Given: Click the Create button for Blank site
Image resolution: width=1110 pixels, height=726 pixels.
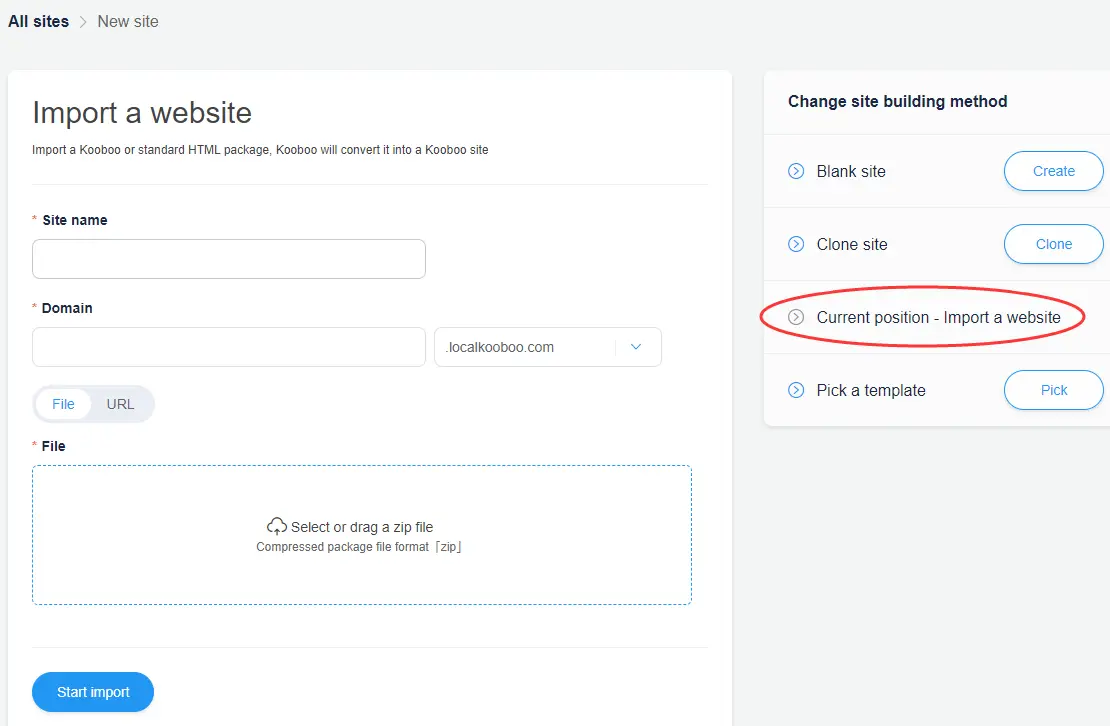Looking at the screenshot, I should pyautogui.click(x=1053, y=171).
